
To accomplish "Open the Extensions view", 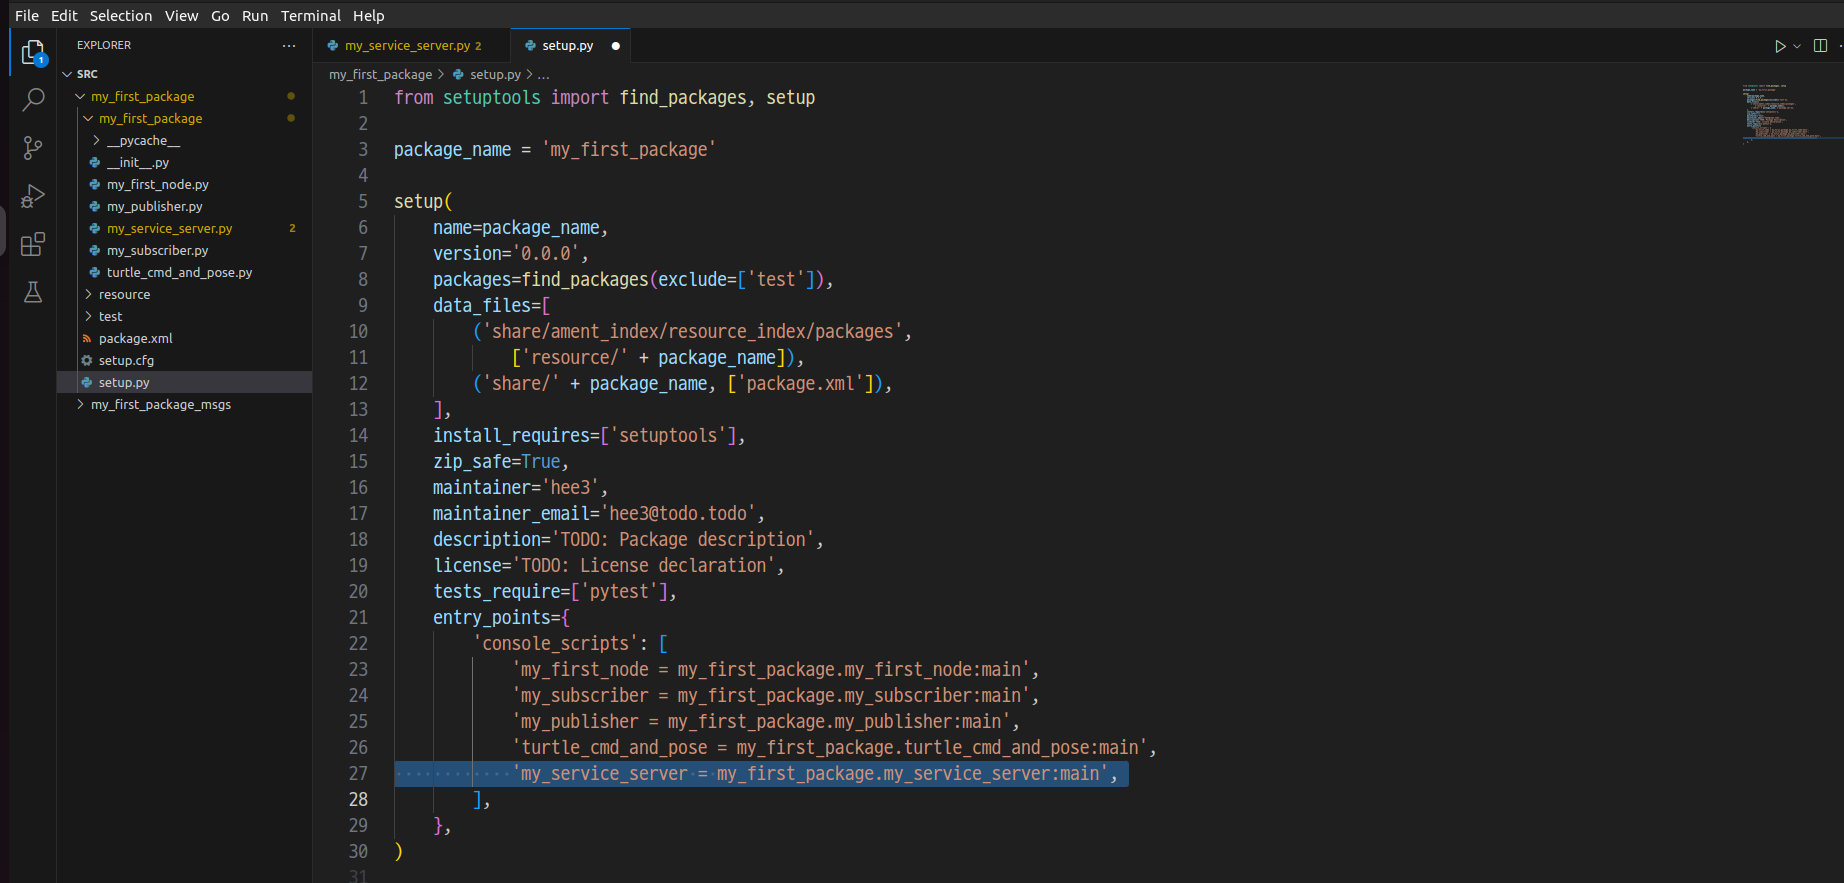I will [33, 244].
